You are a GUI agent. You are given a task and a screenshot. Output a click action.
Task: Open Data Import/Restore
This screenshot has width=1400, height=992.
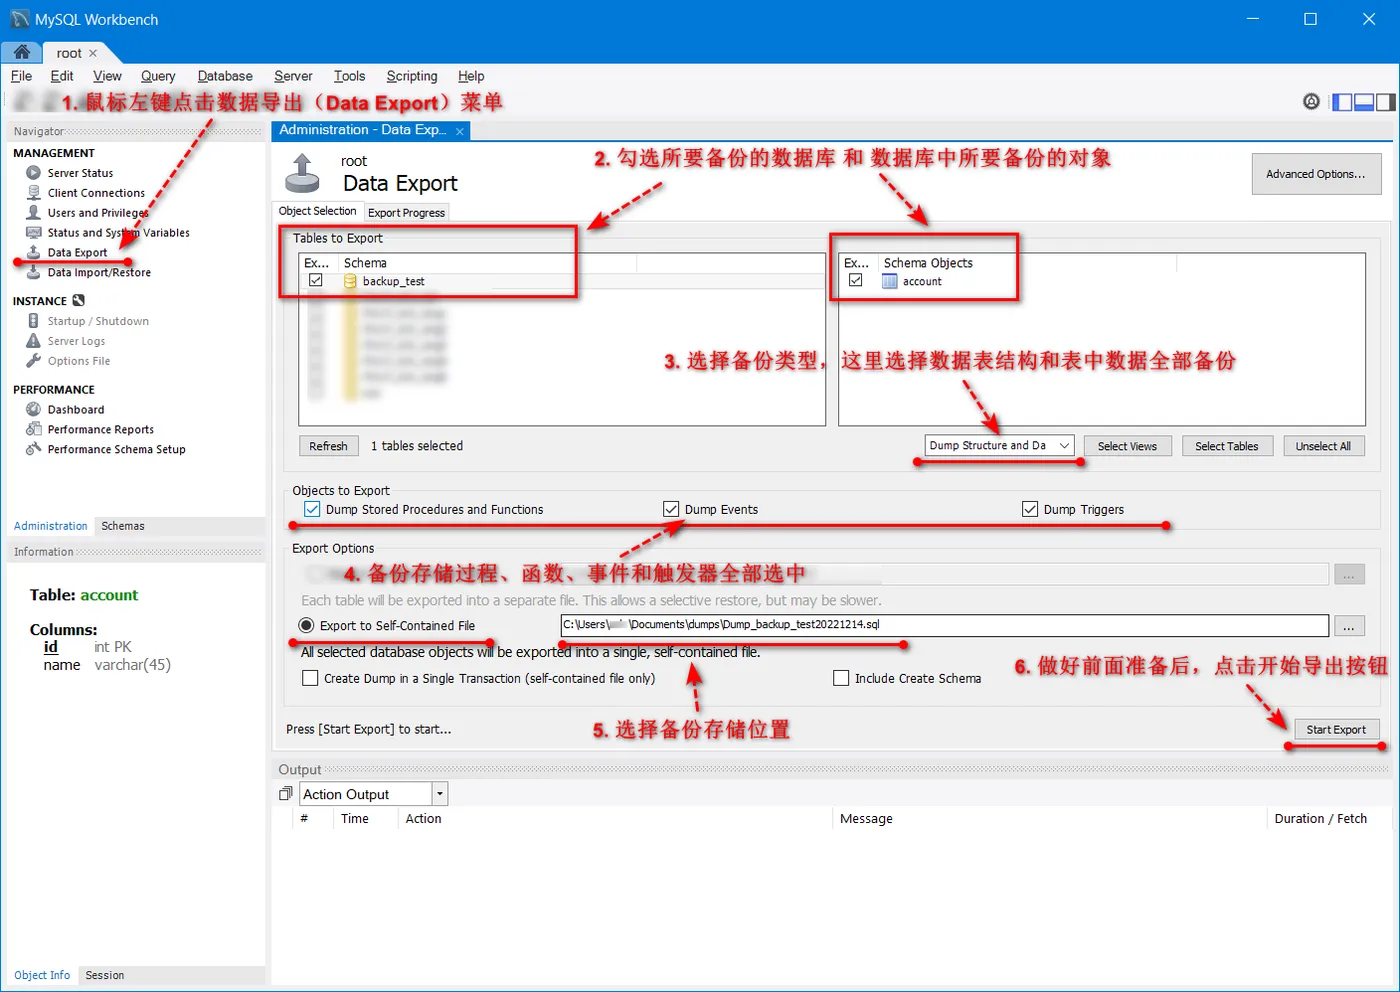[99, 273]
